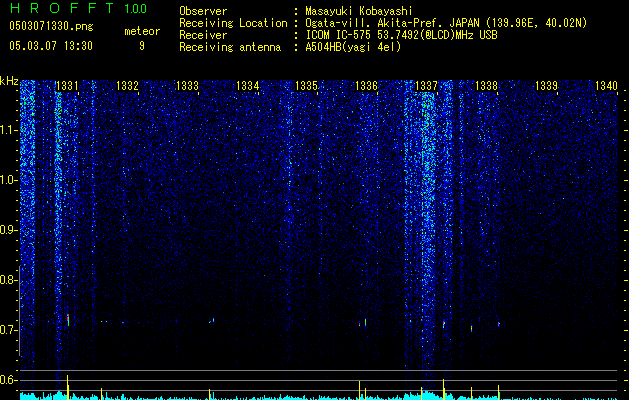
Task: Click the 0.8 kHz axis label
Action: click(x=8, y=280)
